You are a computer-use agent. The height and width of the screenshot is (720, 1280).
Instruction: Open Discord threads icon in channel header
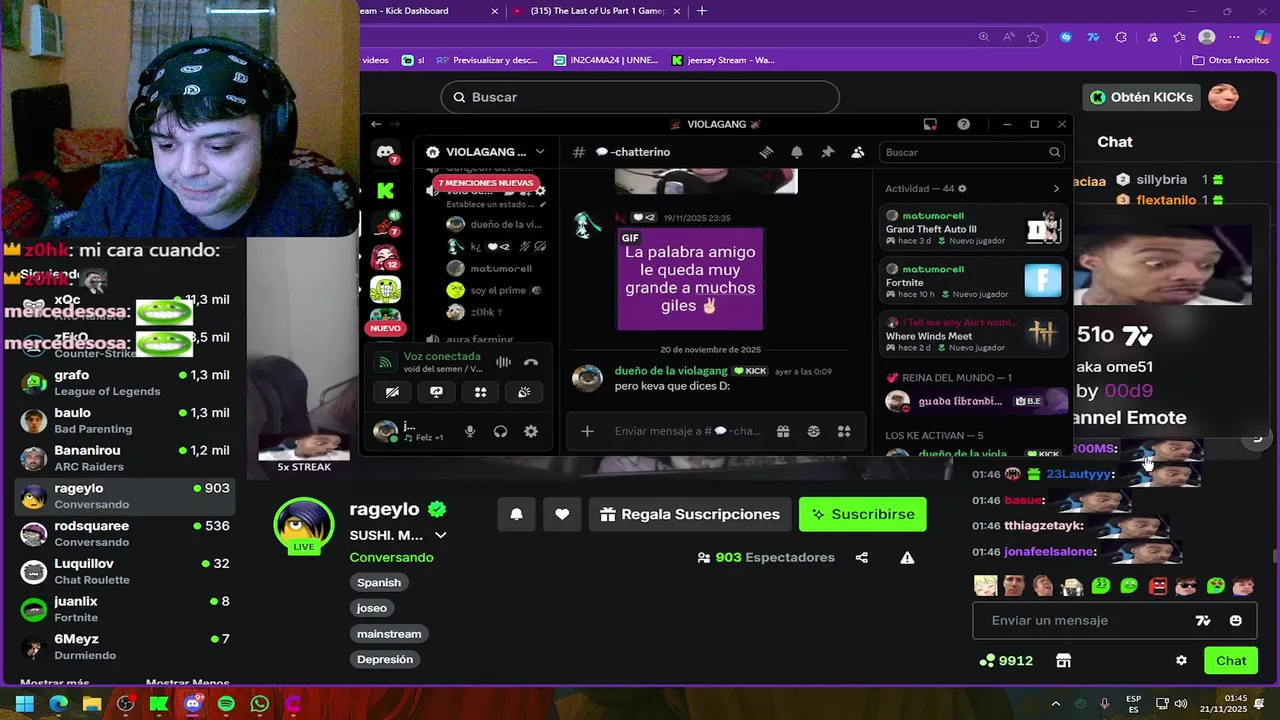(x=766, y=152)
